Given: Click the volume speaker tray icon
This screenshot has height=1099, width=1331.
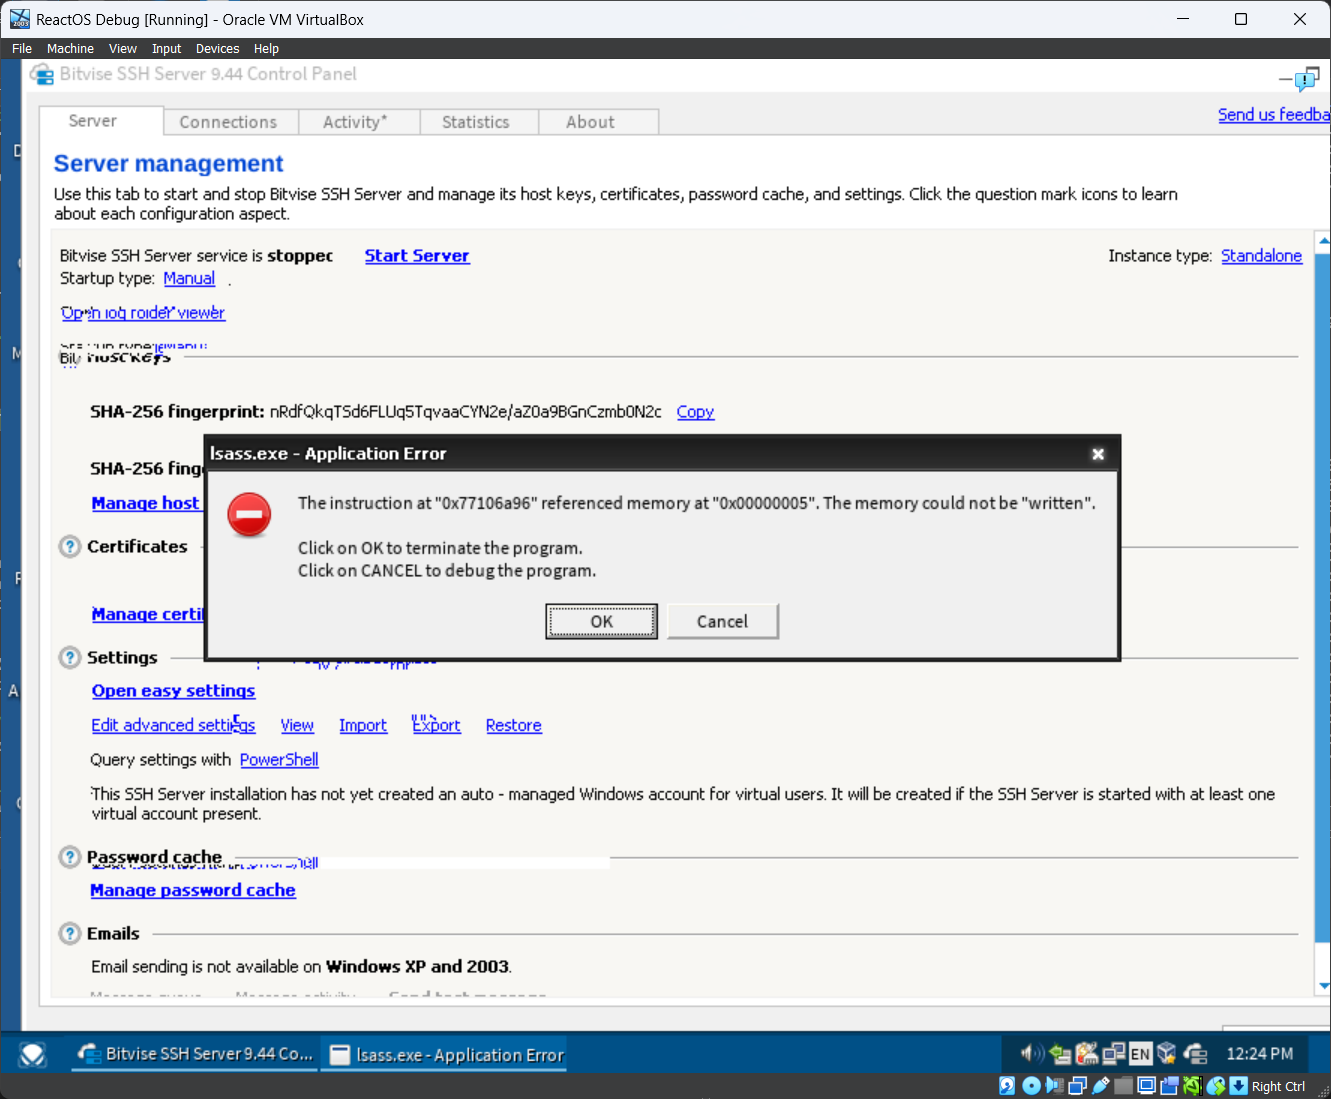Looking at the screenshot, I should (x=1033, y=1053).
